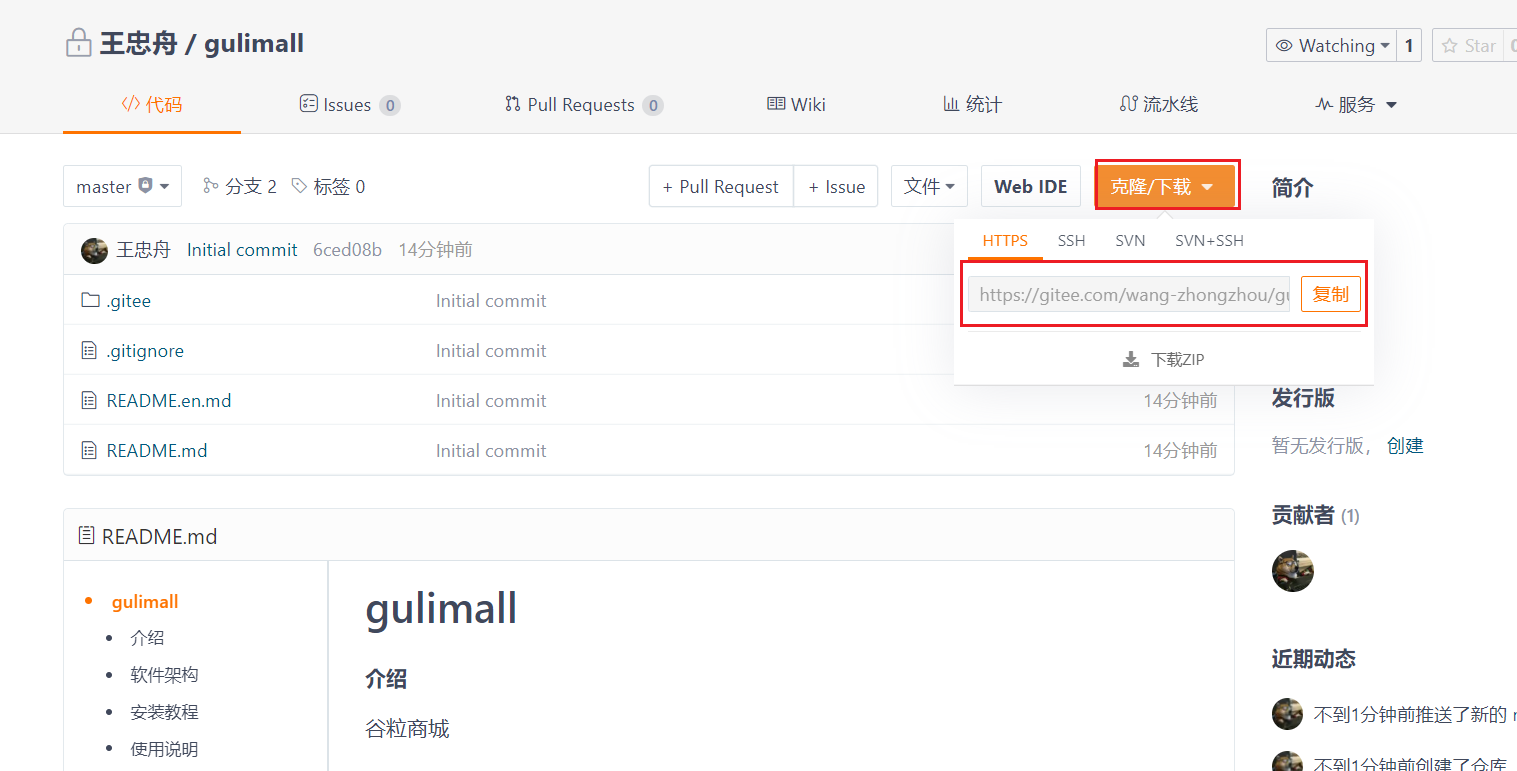
Task: Select the HTTPS clone tab
Action: click(1005, 240)
